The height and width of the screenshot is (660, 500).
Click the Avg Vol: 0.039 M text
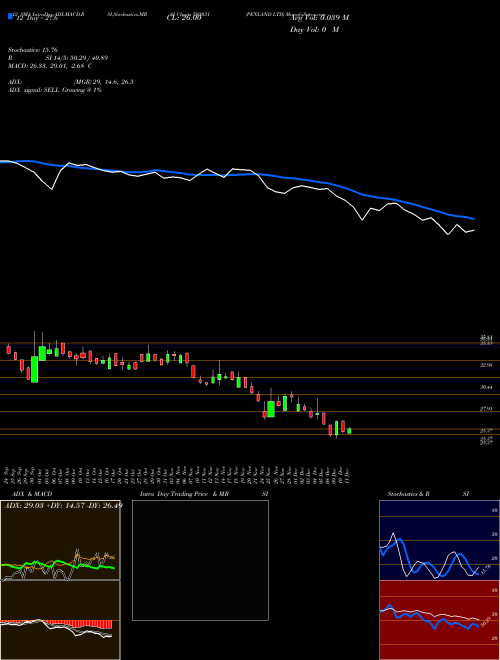click(x=319, y=18)
